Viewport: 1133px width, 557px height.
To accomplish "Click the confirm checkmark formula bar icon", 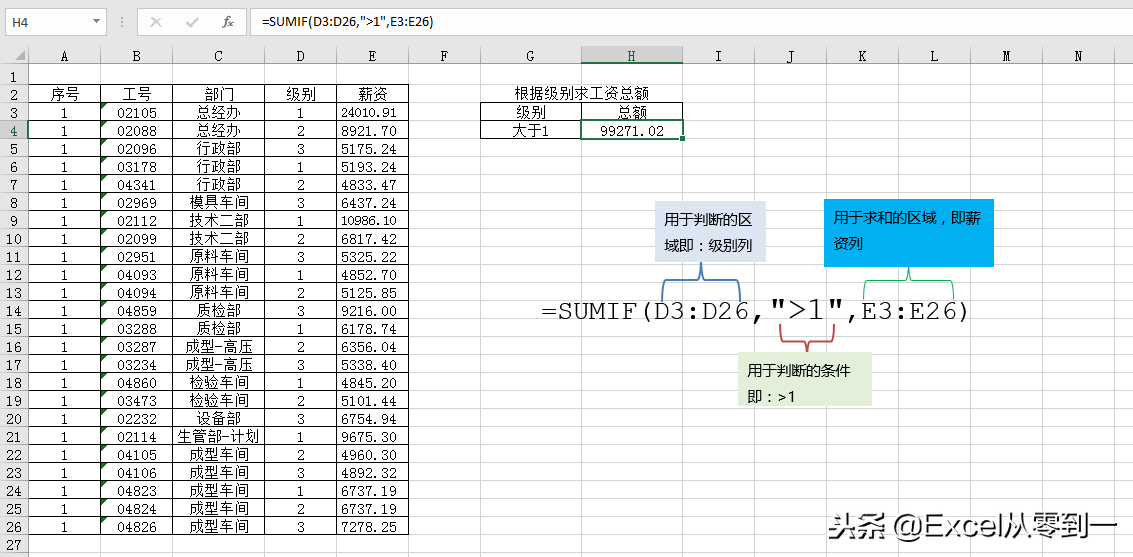I will point(192,22).
